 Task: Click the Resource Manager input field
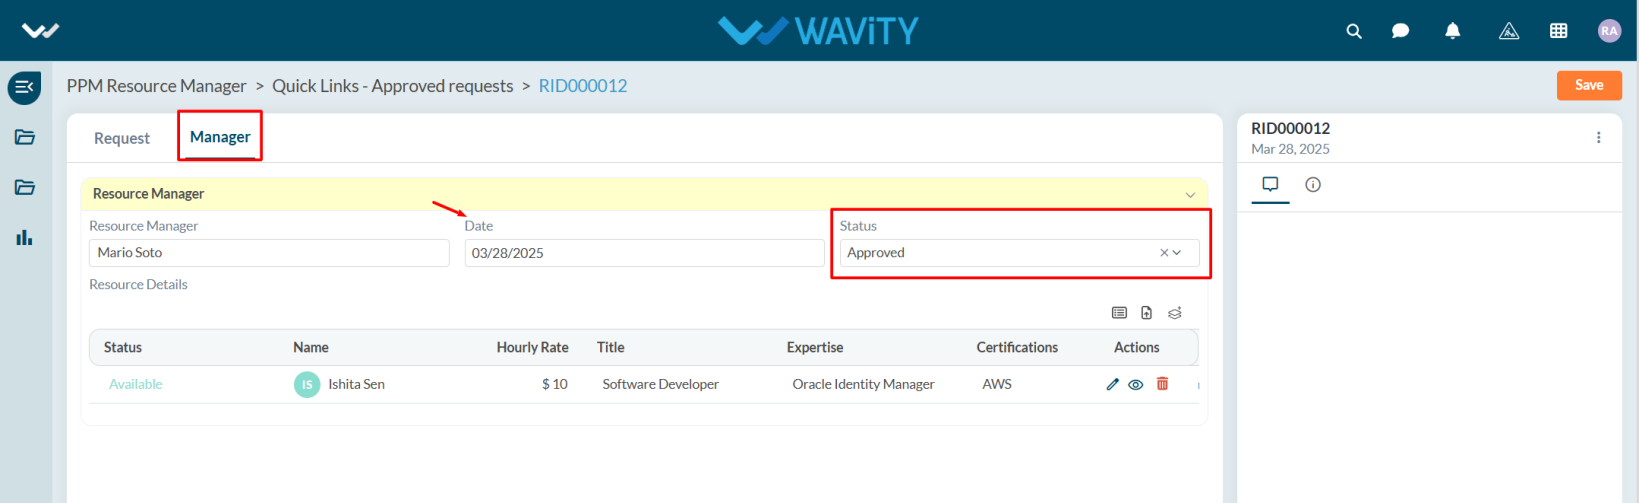click(269, 253)
